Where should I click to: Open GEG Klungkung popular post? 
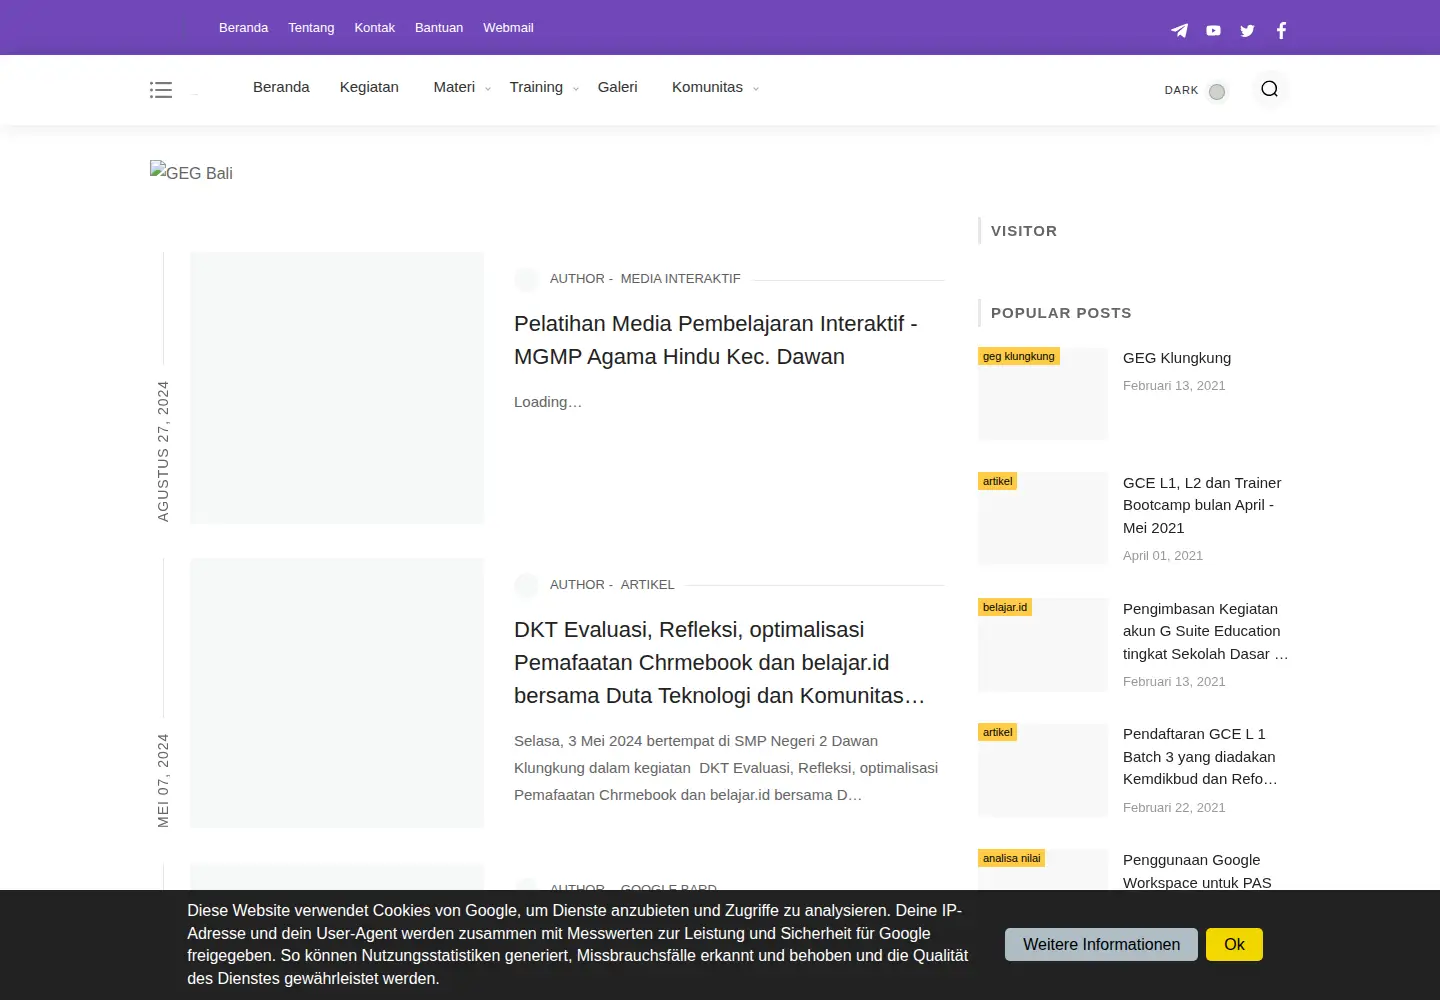click(x=1177, y=358)
